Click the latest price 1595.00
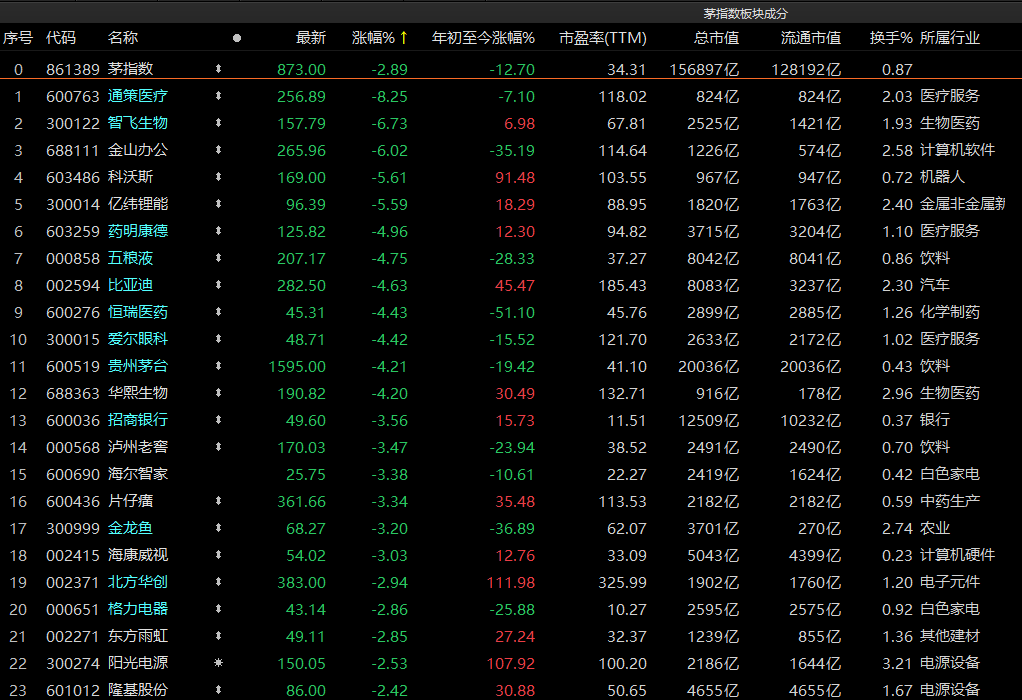 point(297,367)
